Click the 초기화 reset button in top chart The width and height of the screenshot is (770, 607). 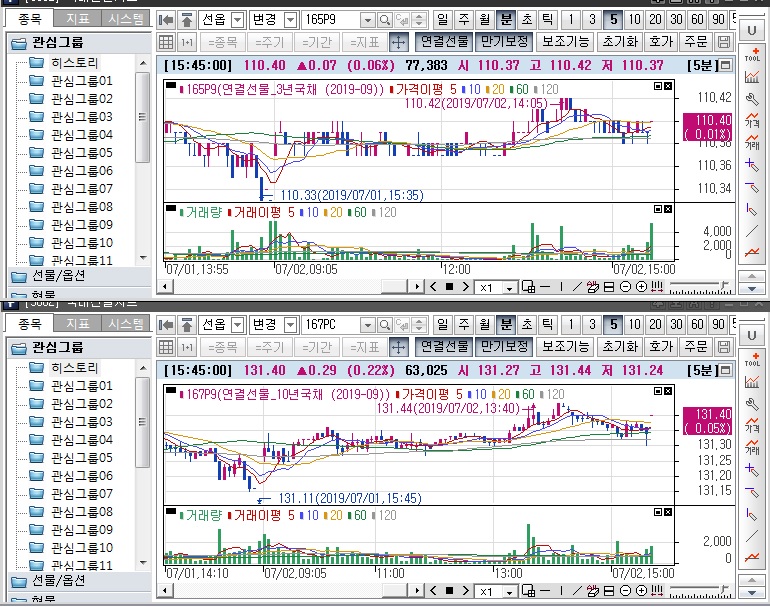tap(619, 42)
